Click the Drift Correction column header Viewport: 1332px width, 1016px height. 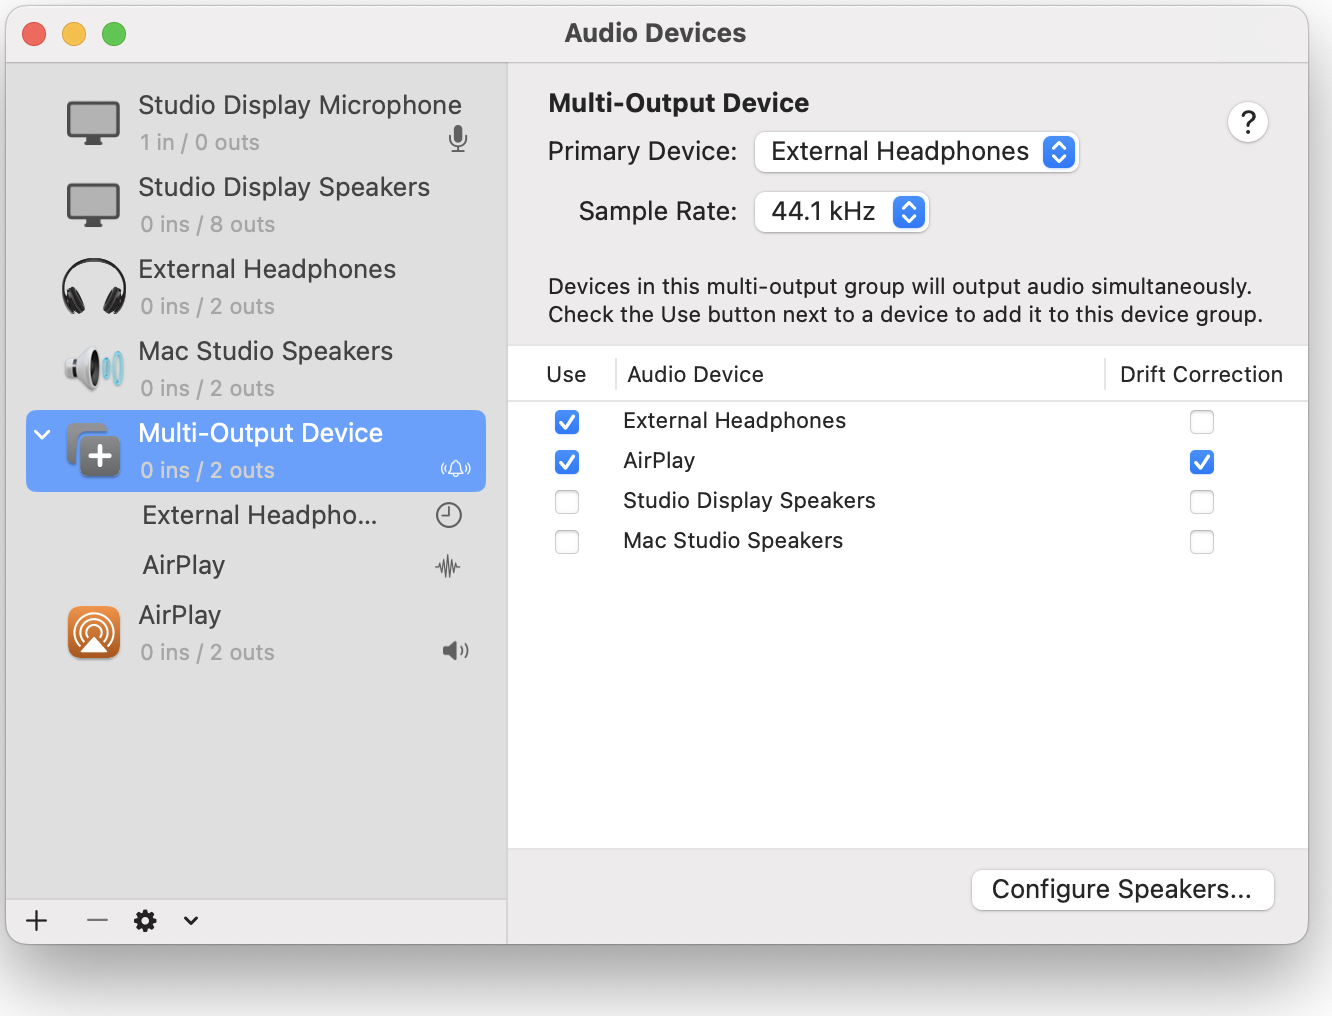(1201, 375)
